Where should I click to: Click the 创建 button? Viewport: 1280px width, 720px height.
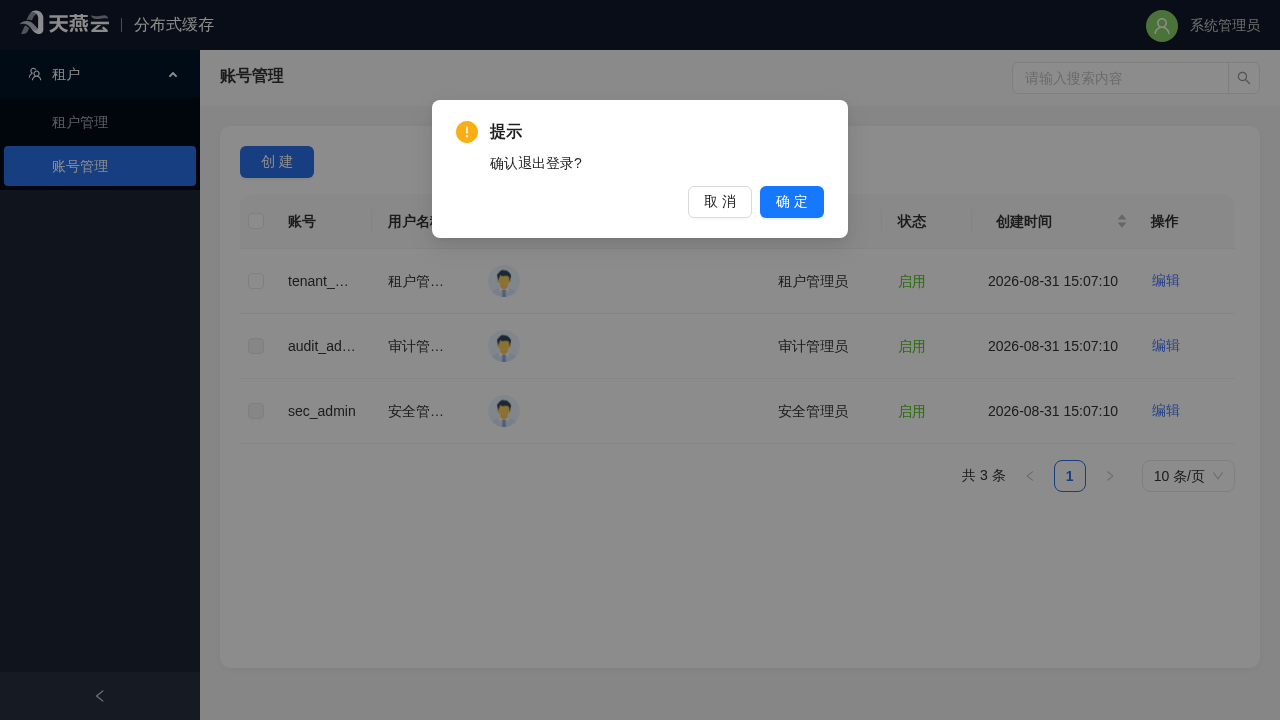(277, 162)
